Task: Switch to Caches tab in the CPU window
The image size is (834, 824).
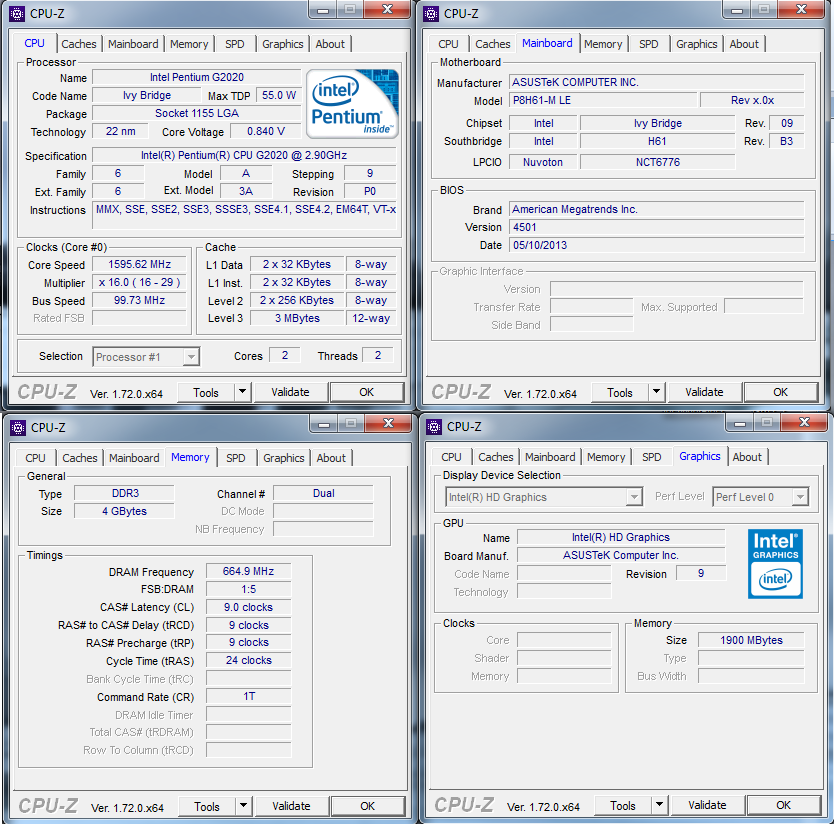Action: pos(79,44)
